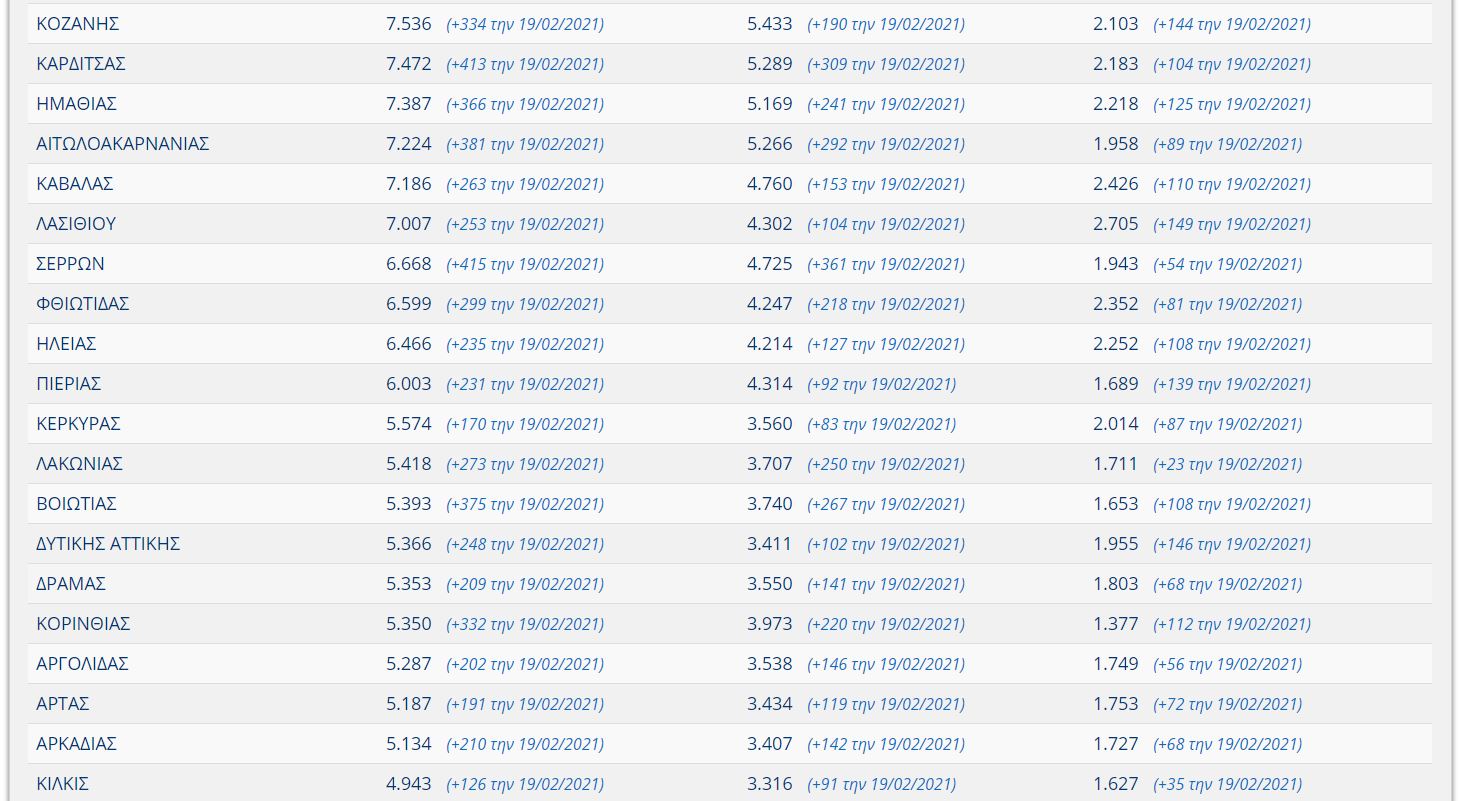Click the ΚΕΡΚΥΡΑΣ region name
This screenshot has height=801, width=1460.
[x=78, y=424]
